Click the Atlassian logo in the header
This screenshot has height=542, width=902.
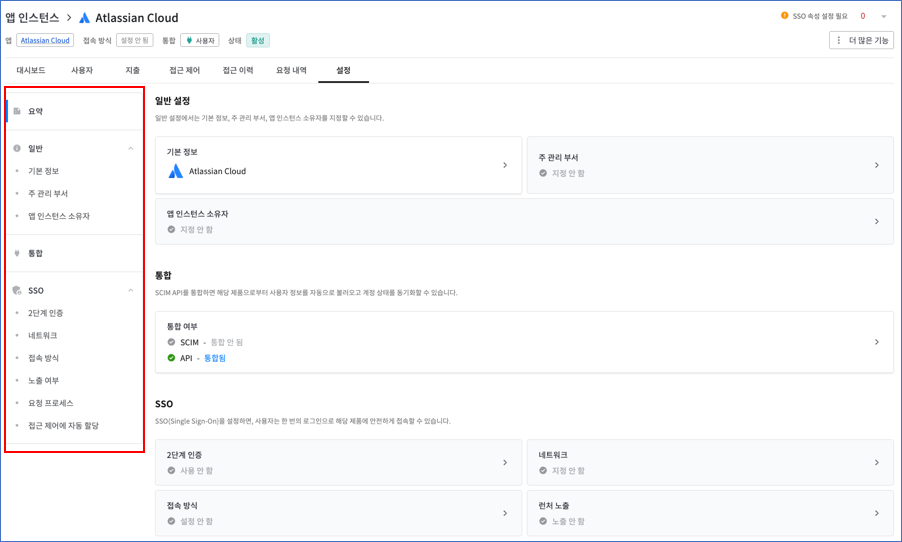point(84,18)
